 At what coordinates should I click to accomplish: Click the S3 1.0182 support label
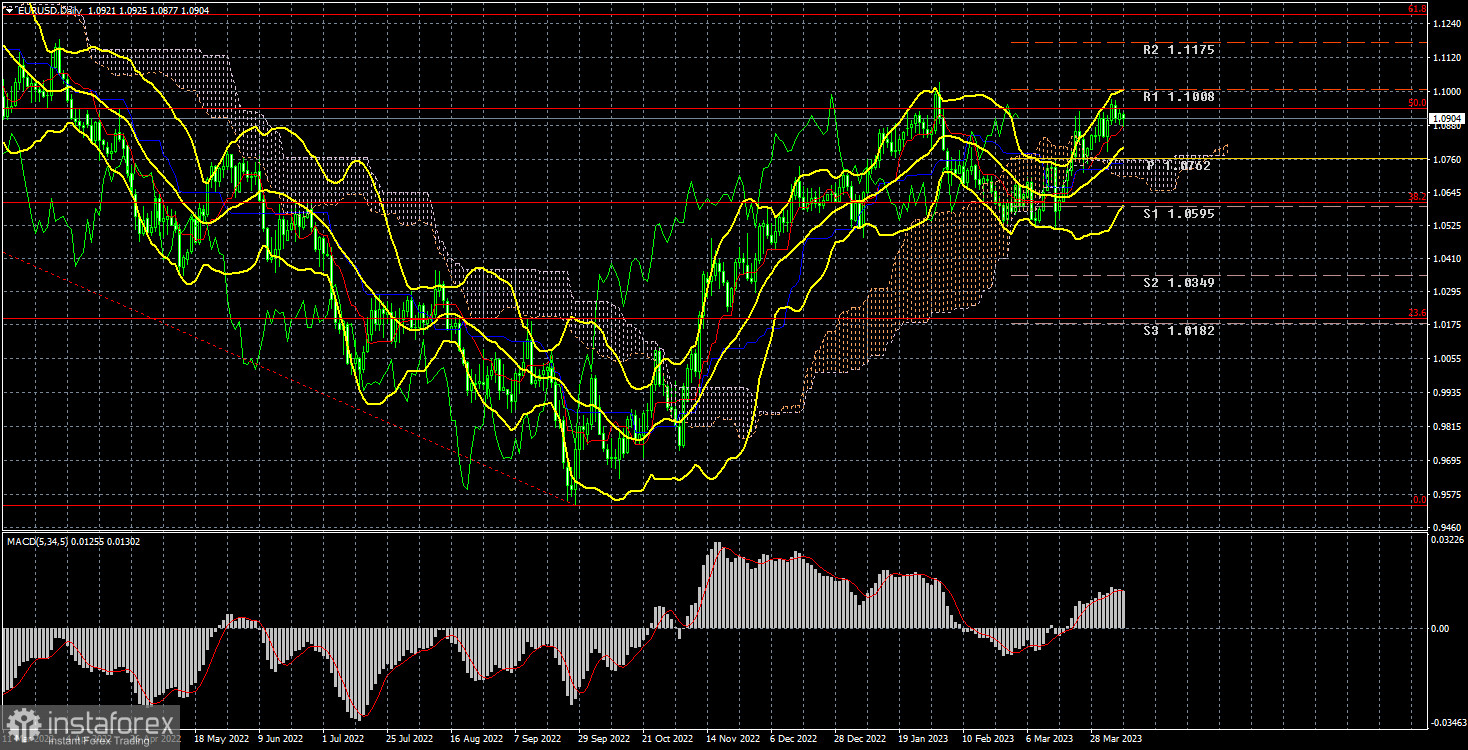pos(1180,330)
